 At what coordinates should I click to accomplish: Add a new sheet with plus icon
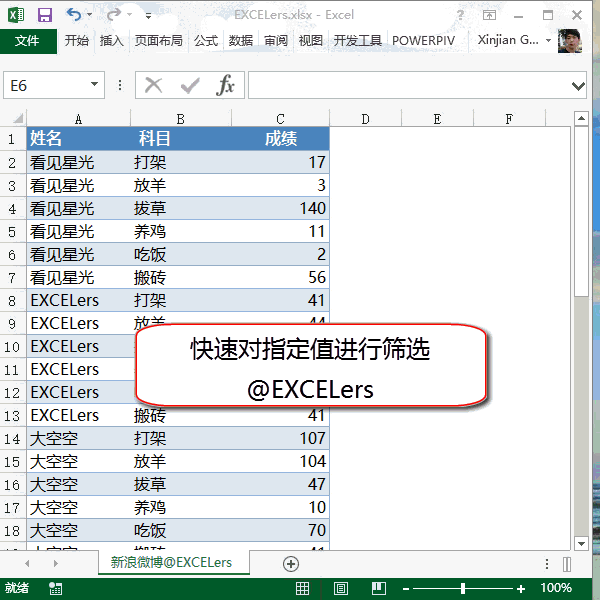[291, 564]
